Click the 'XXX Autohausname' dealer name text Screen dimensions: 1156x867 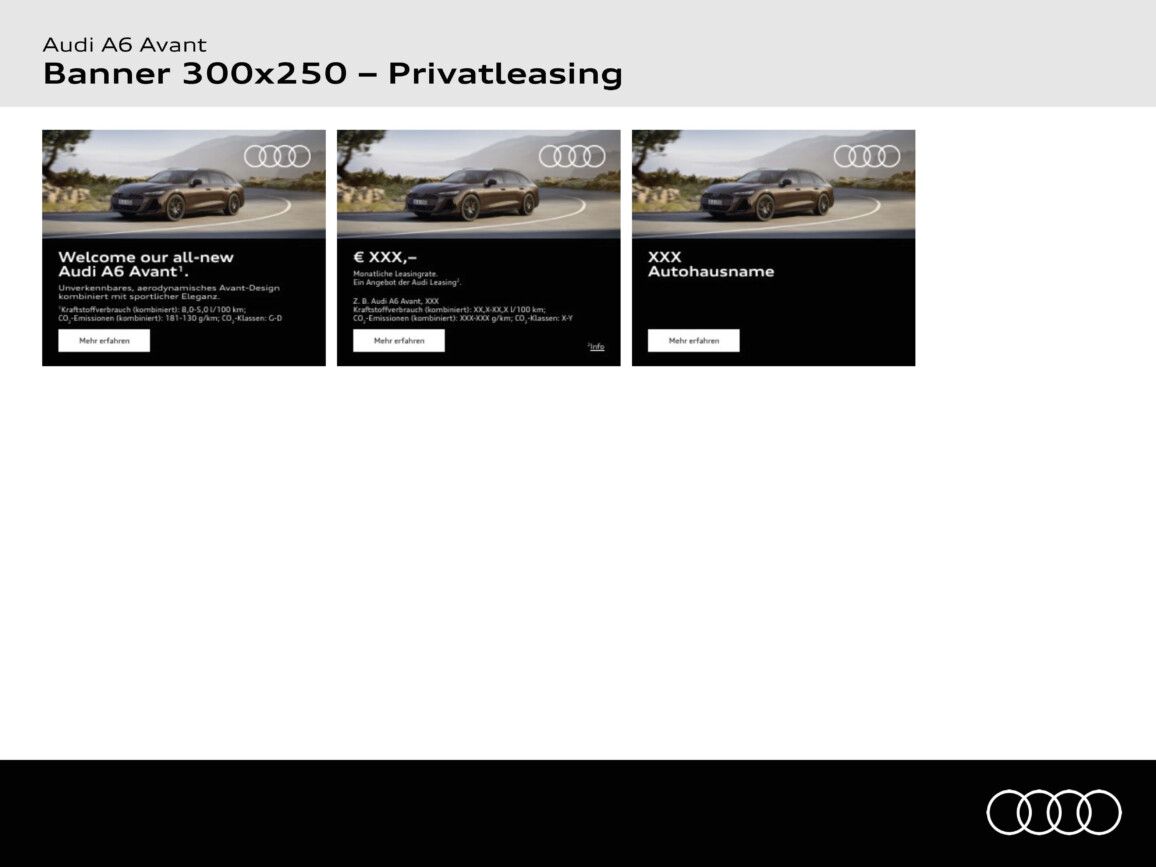(710, 264)
